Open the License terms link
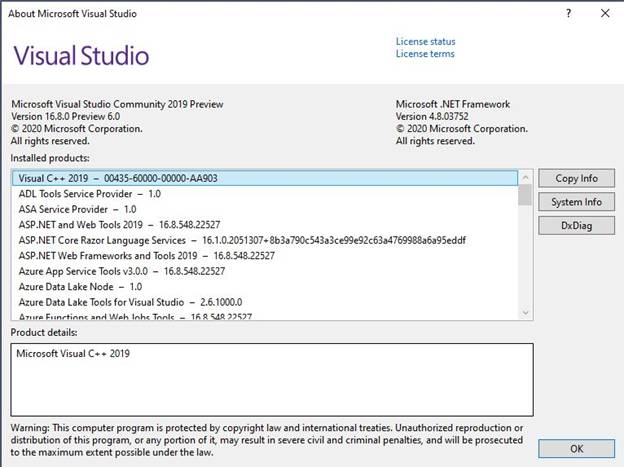Viewport: 624px width, 467px height. click(425, 54)
